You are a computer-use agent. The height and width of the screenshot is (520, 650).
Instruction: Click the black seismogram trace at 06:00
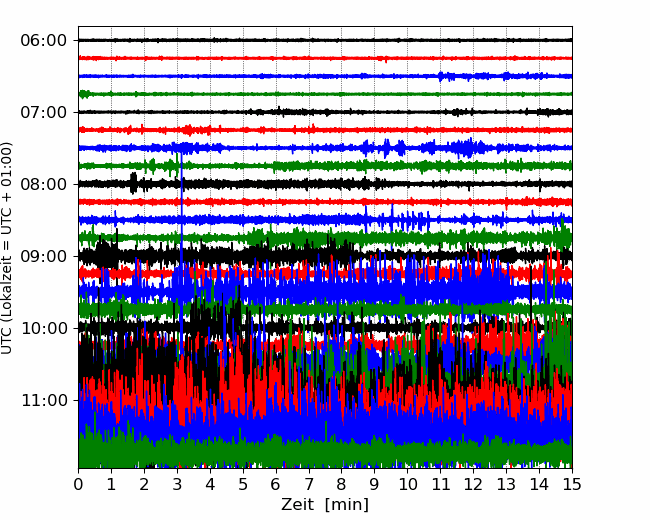click(325, 40)
